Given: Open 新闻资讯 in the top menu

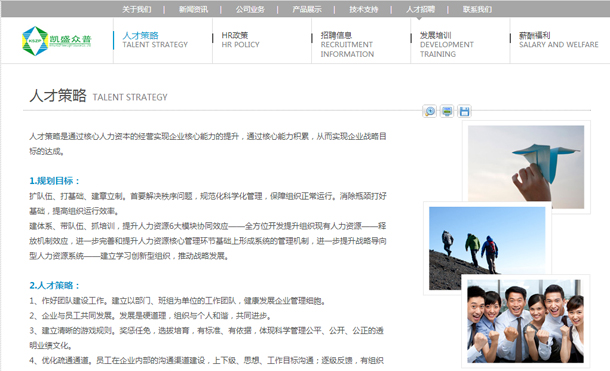Looking at the screenshot, I should point(193,9).
